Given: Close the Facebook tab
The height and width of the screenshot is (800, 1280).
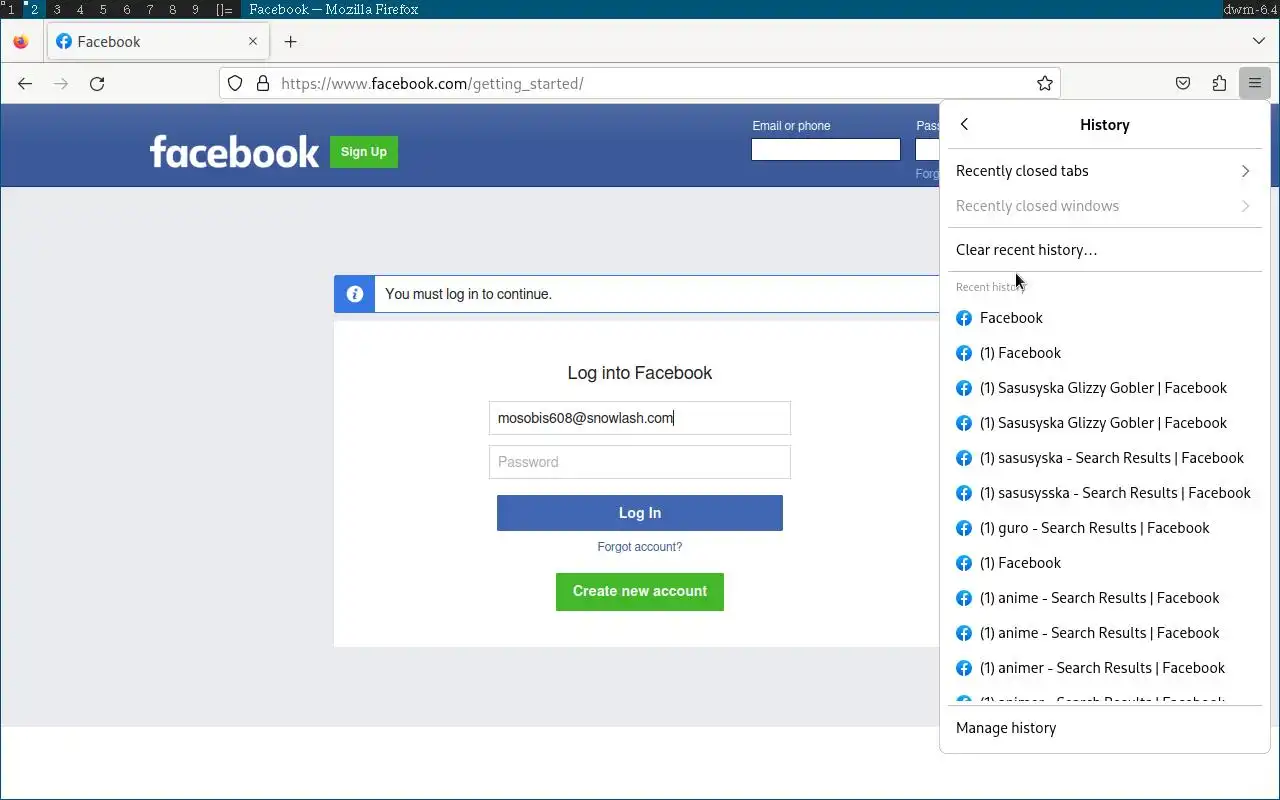Looking at the screenshot, I should (253, 42).
